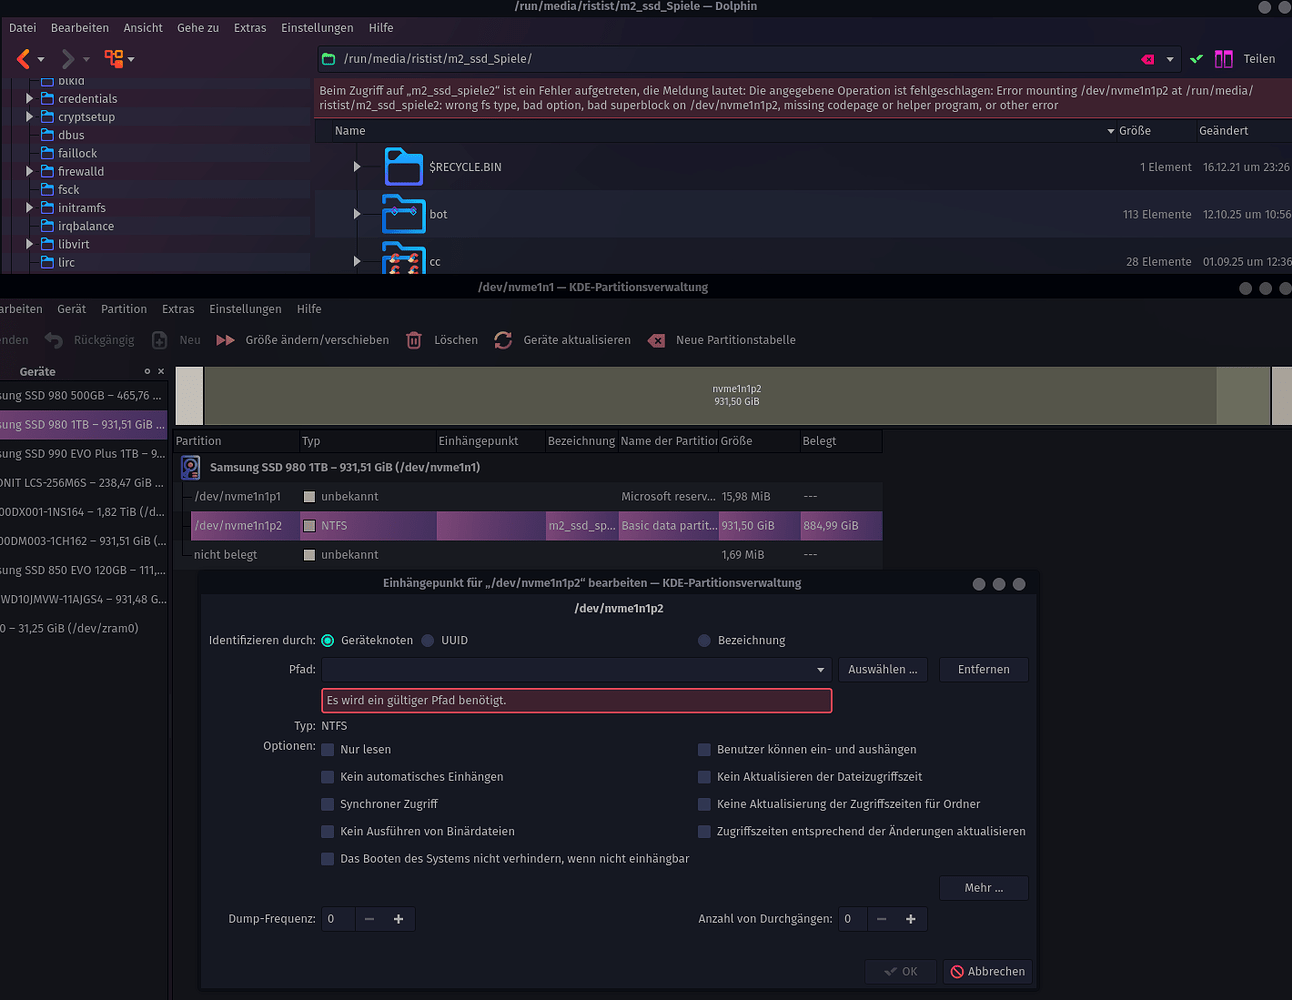
Task: Check Kein automatisches Einhängen
Action: pyautogui.click(x=327, y=776)
